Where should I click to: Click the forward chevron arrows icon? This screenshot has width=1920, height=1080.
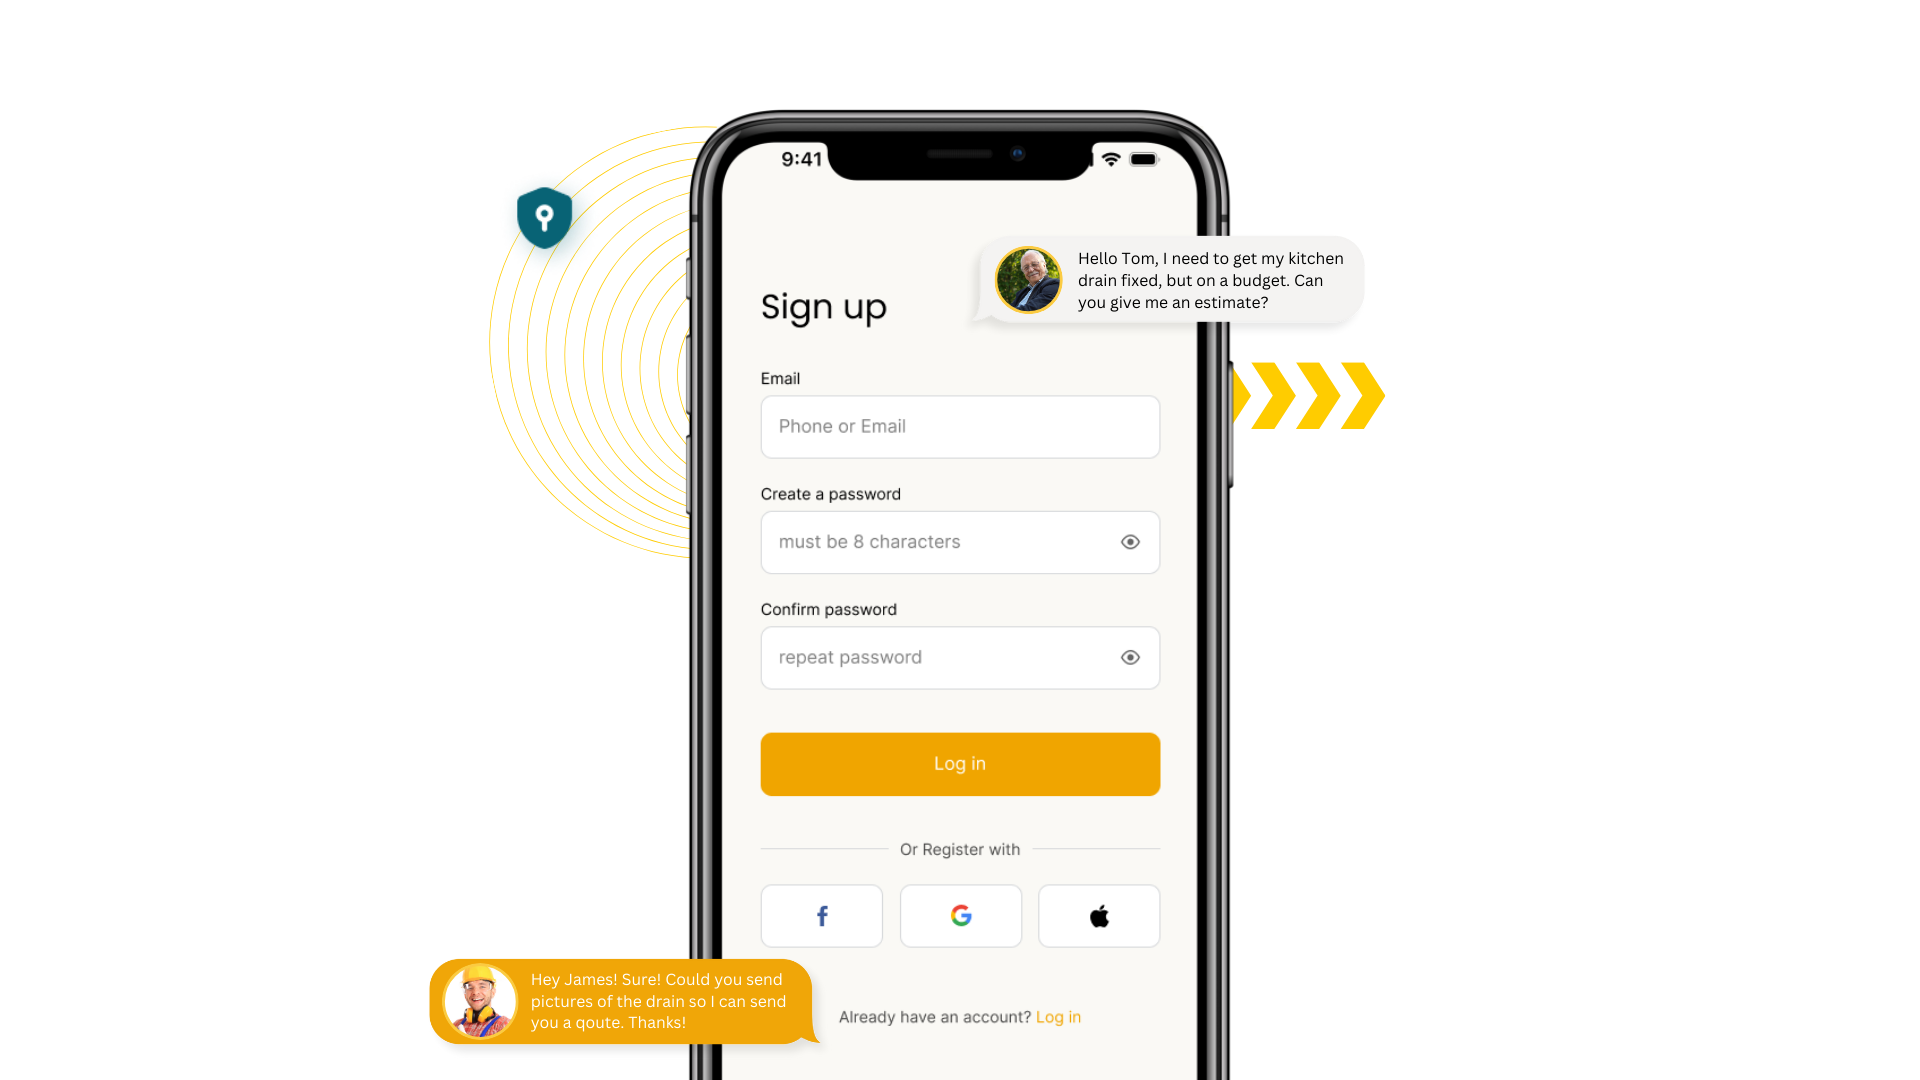pos(1303,392)
